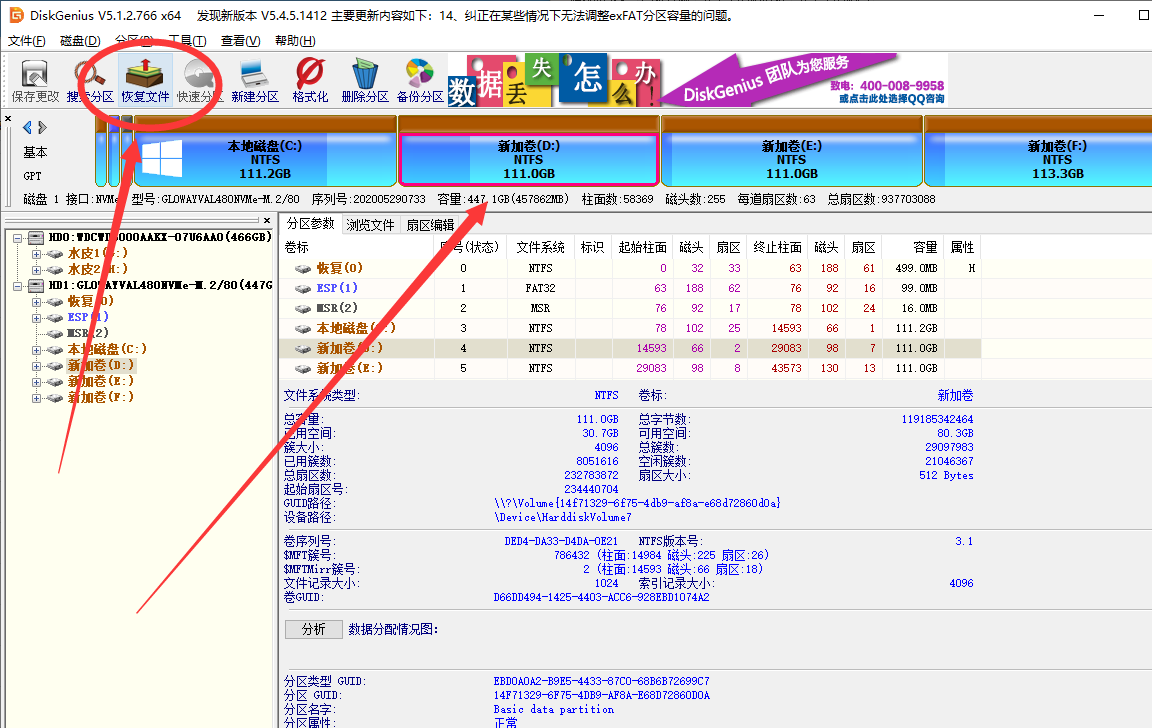
Task: Open the 文件(F) menu
Action: (26, 40)
